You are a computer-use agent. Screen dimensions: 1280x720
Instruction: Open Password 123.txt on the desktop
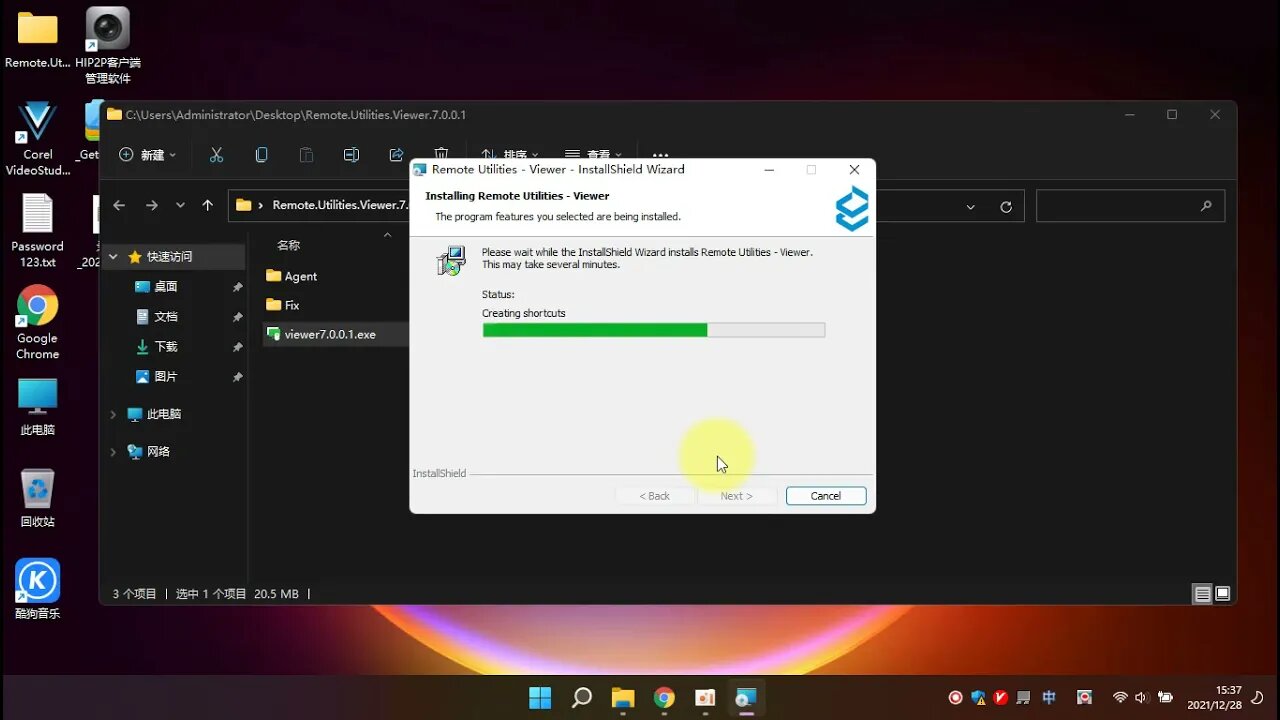click(x=37, y=231)
